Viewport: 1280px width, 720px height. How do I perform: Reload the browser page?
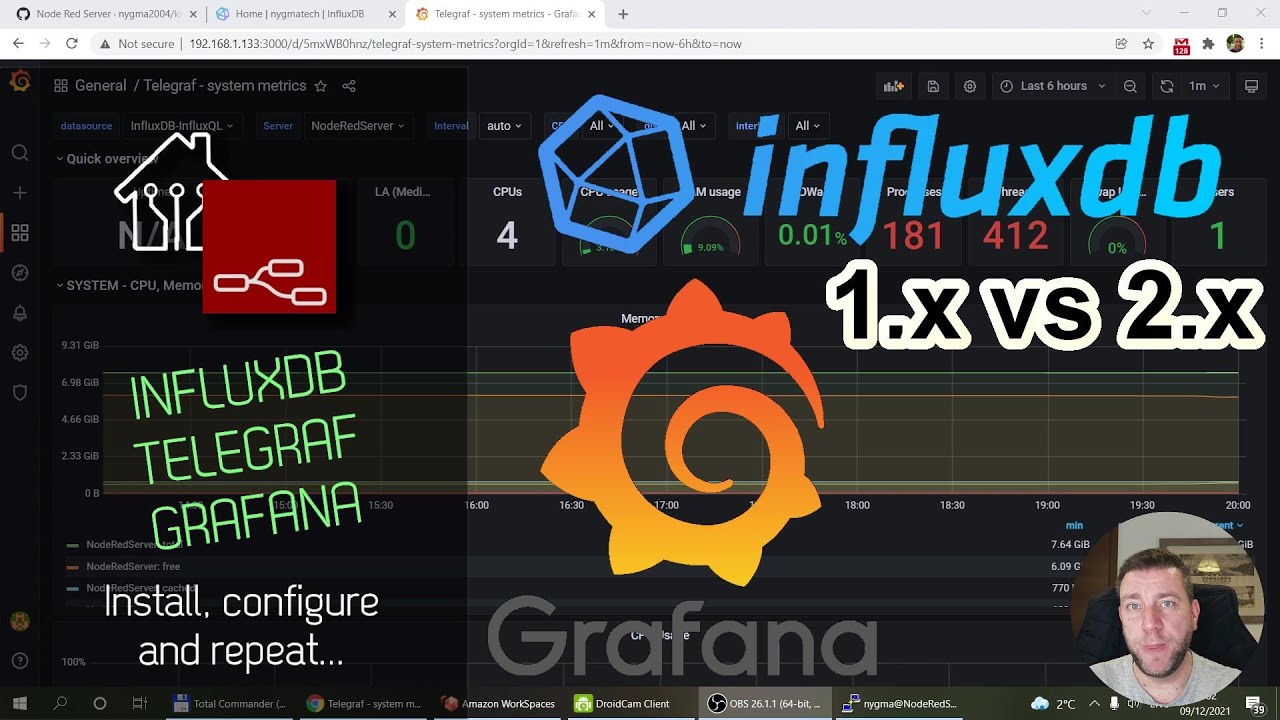72,44
